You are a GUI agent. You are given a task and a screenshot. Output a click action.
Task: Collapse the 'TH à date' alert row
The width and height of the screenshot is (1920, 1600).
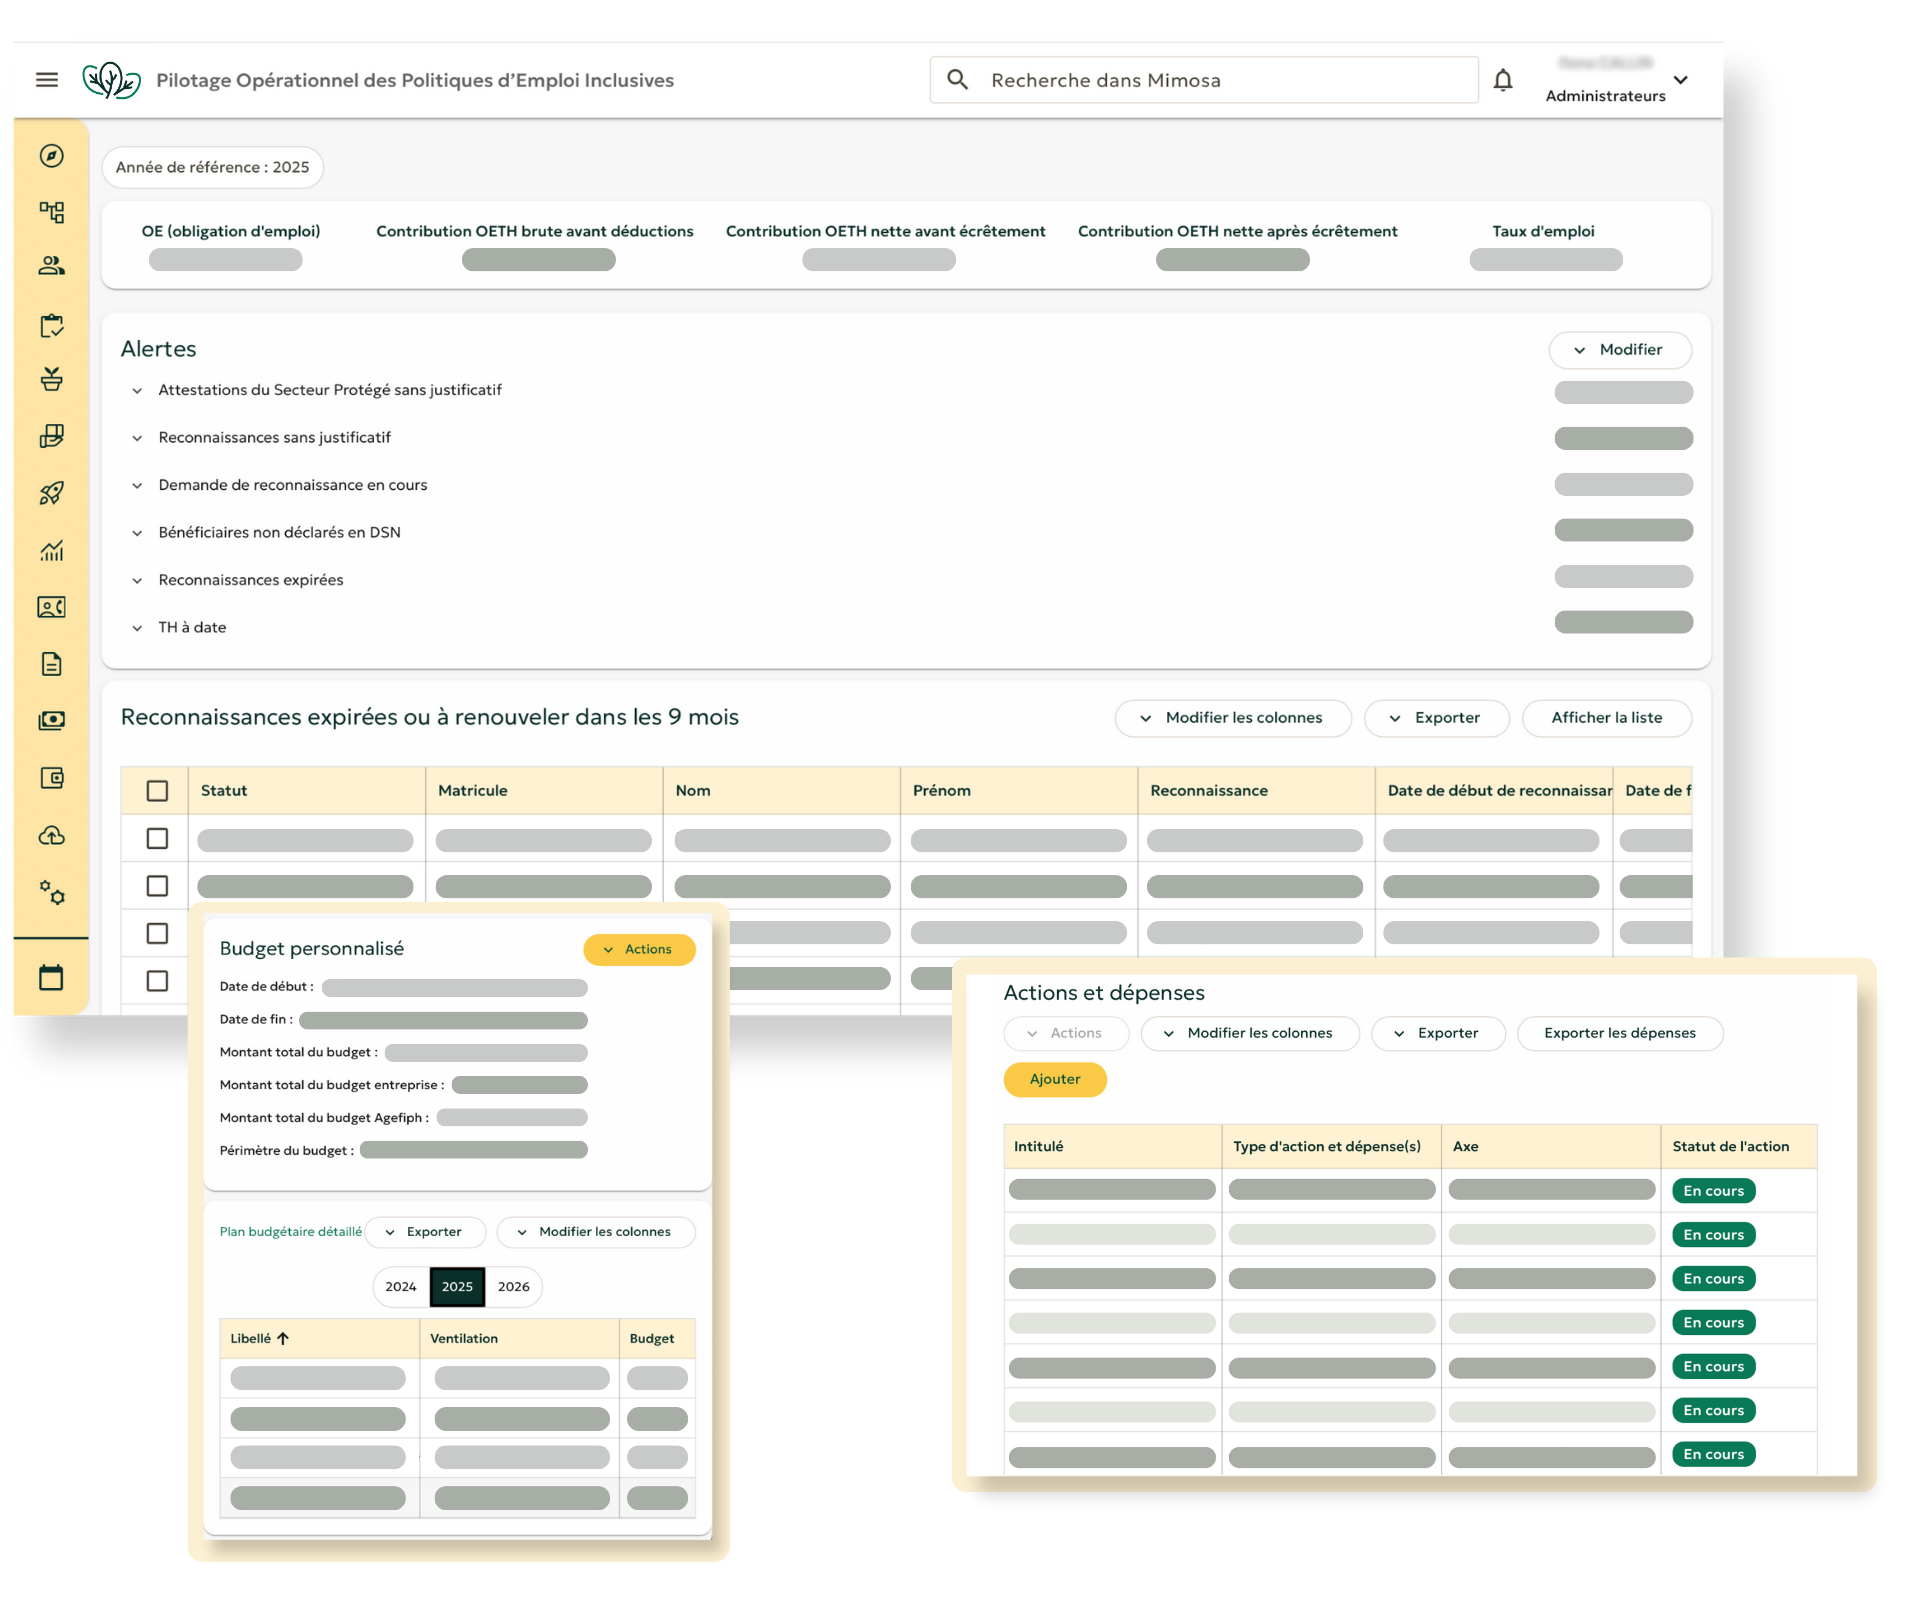coord(137,627)
